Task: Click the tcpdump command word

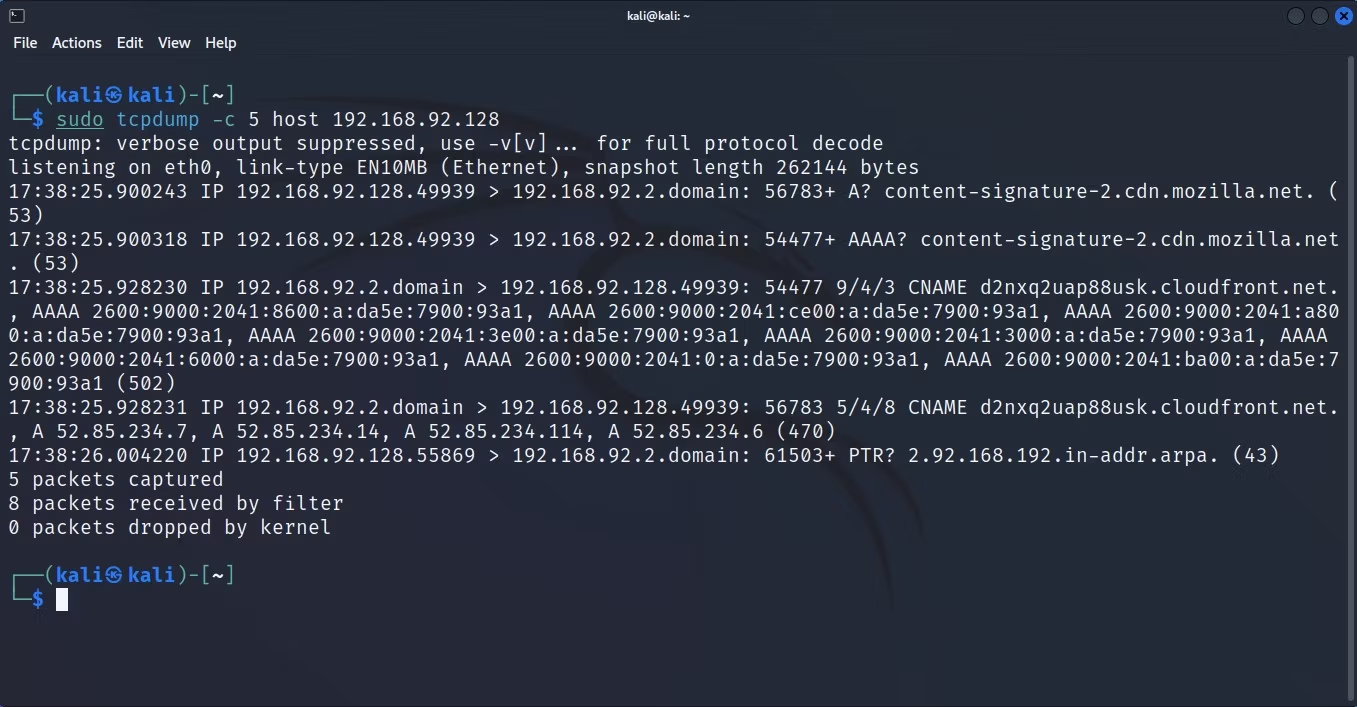Action: click(158, 119)
